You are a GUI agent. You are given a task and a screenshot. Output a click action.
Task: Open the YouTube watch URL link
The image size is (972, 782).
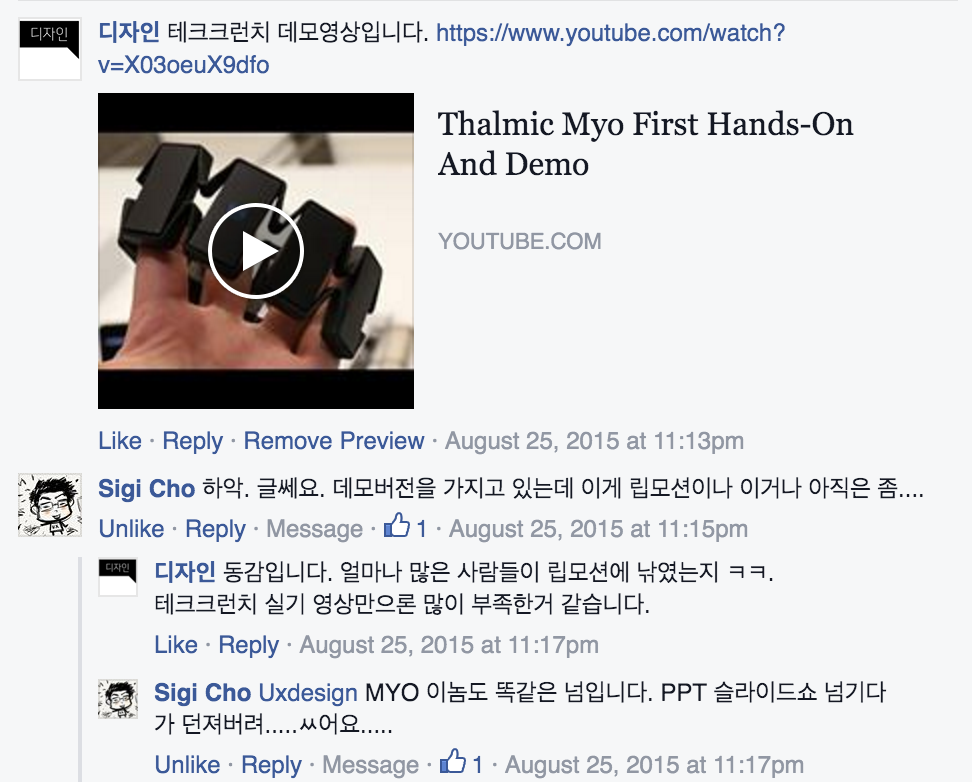click(x=441, y=48)
